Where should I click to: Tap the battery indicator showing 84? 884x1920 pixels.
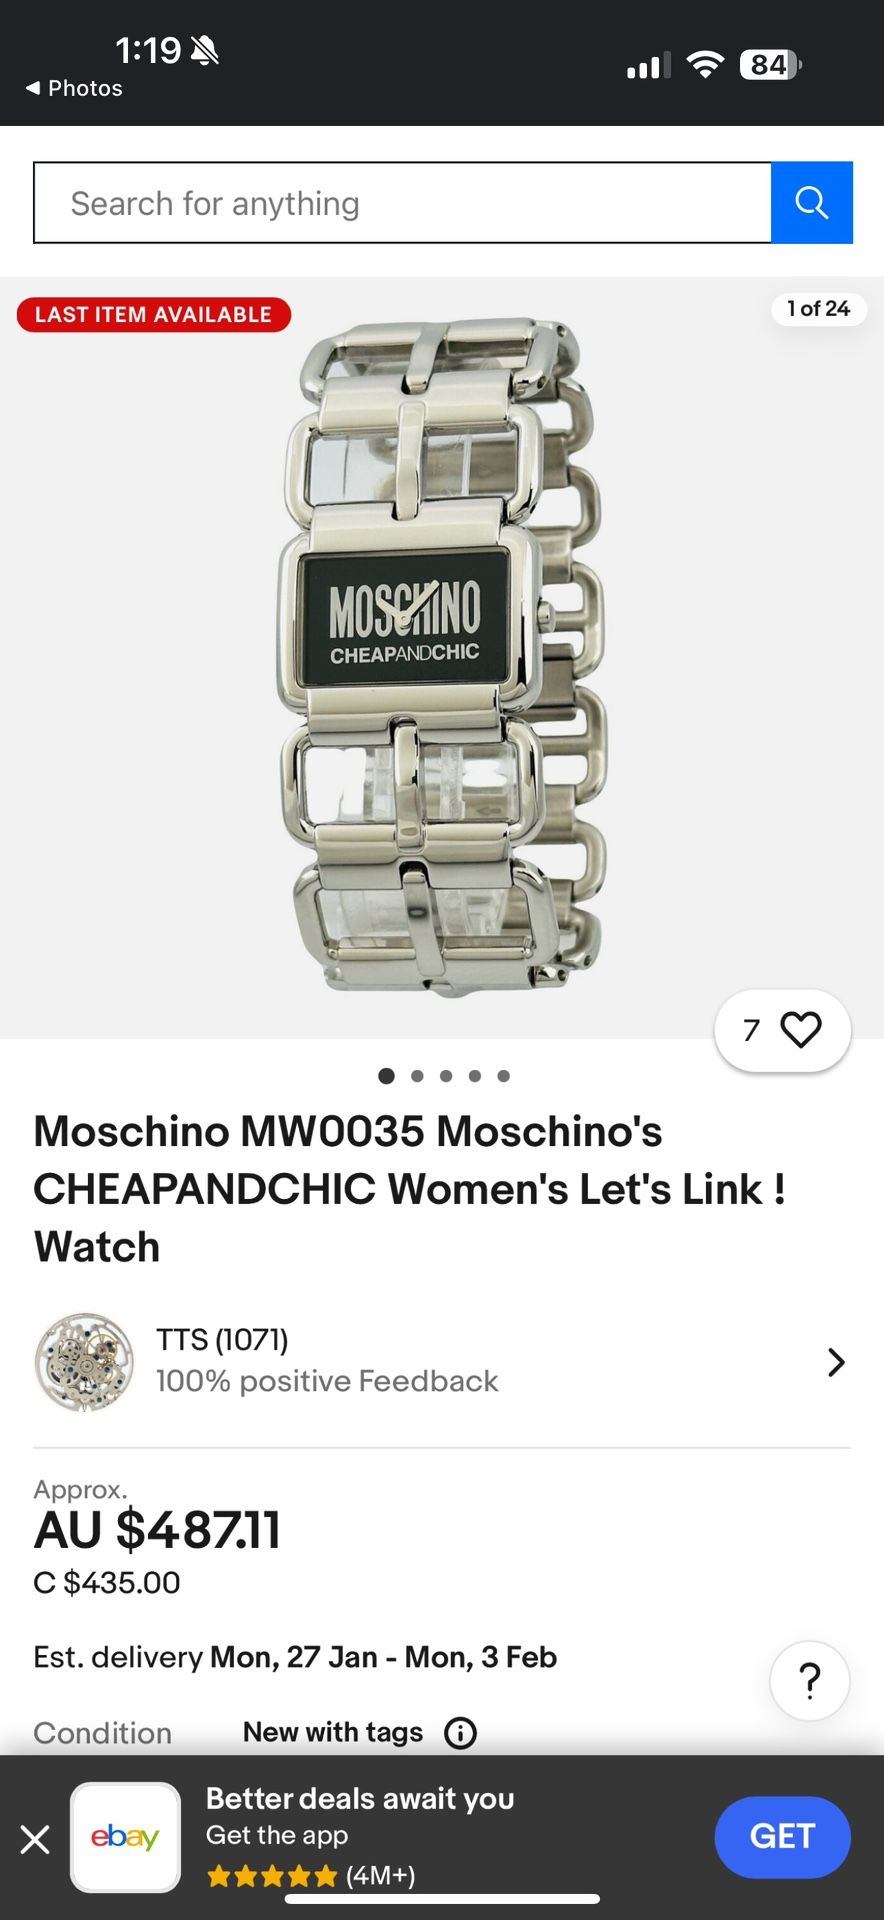(x=770, y=65)
